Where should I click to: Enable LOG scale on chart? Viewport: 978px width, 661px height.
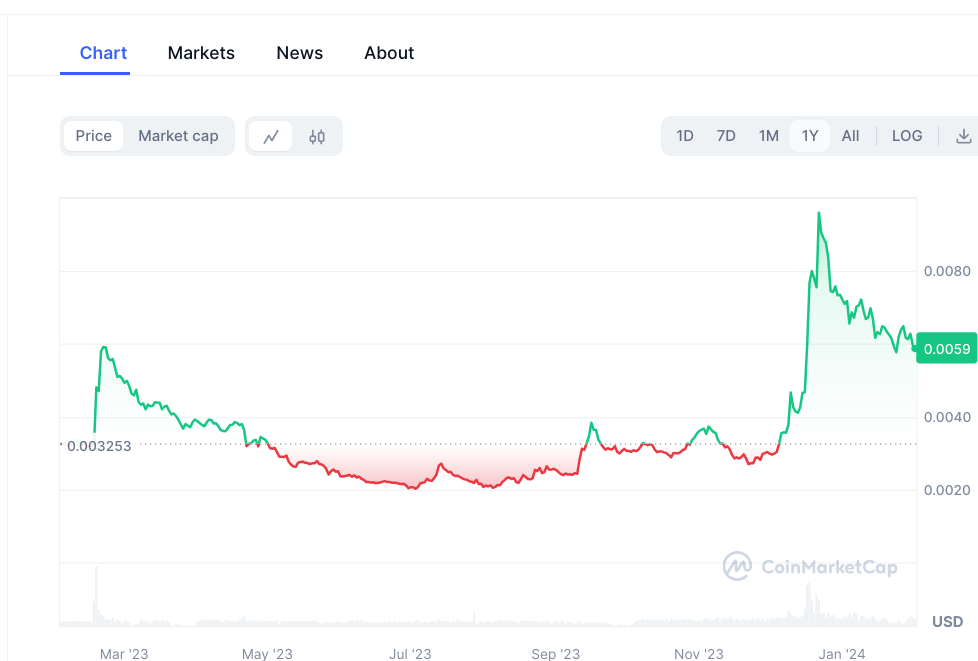coord(907,136)
